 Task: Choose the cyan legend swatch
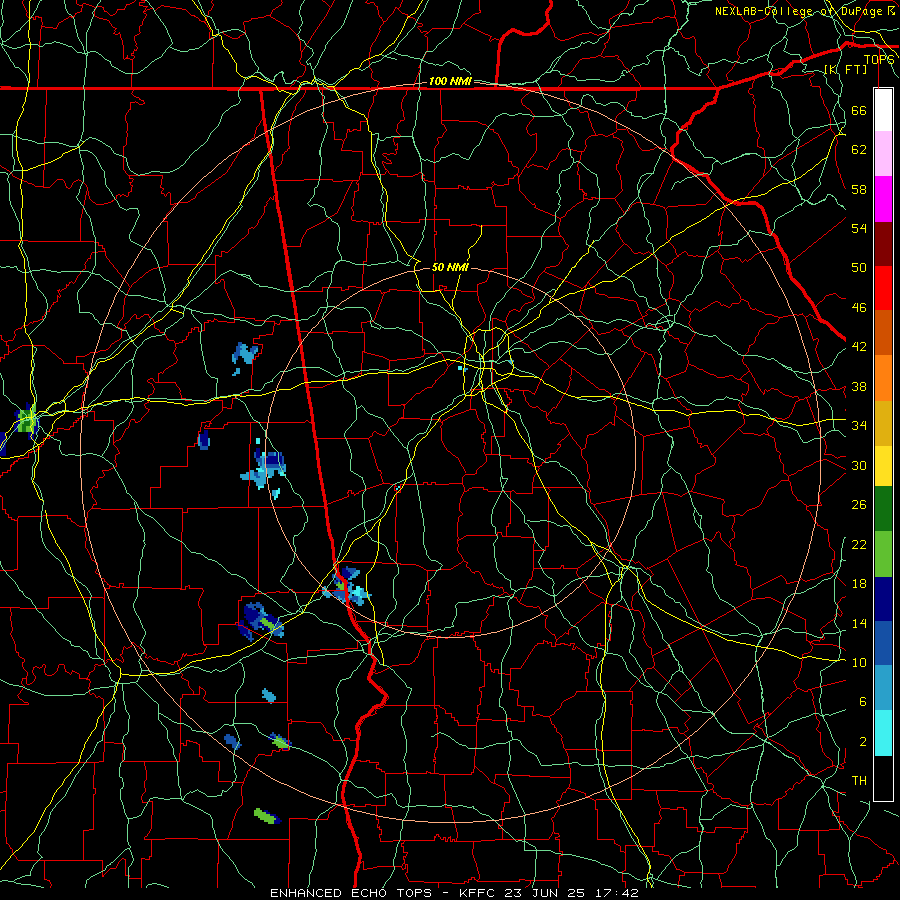point(883,733)
